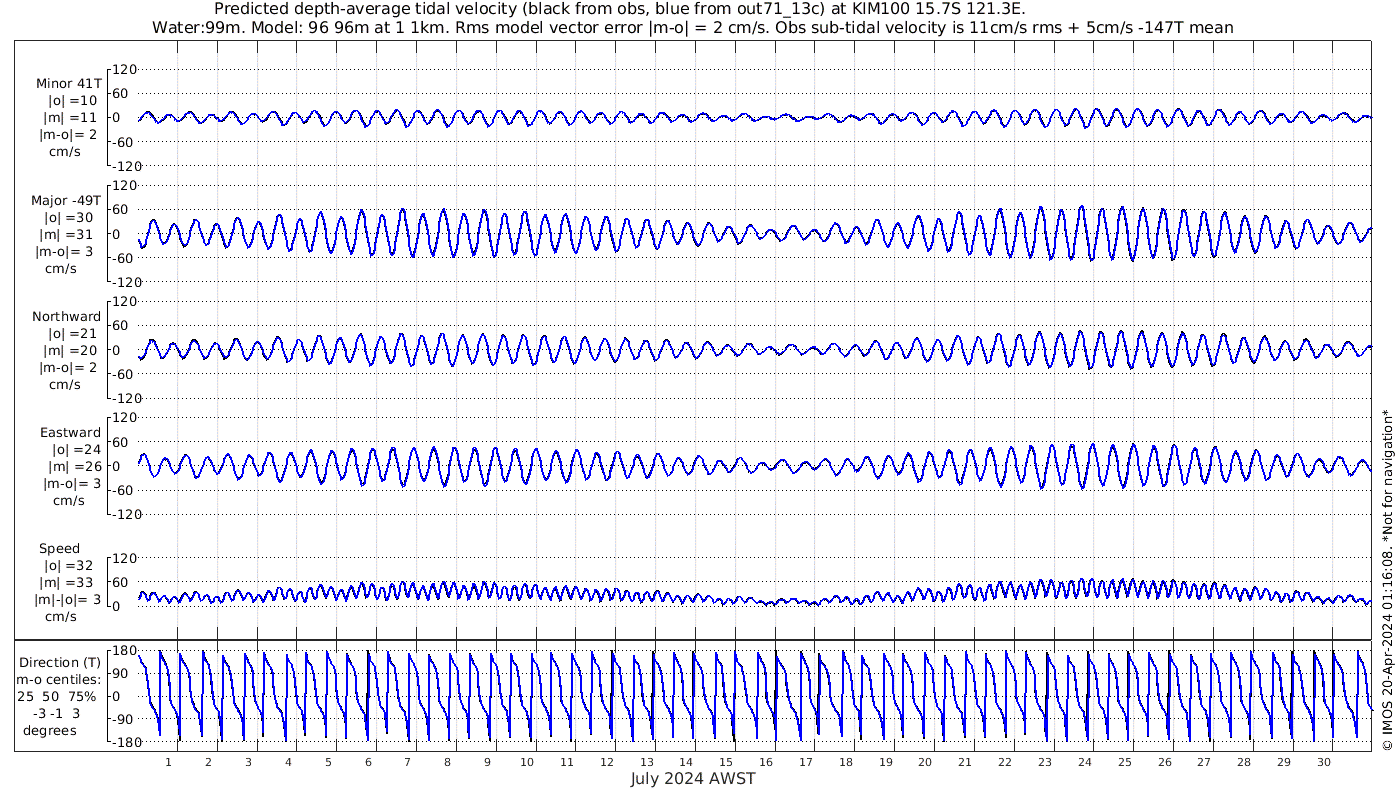1400x800 pixels.
Task: Click the 'Speed' panel label
Action: point(59,548)
